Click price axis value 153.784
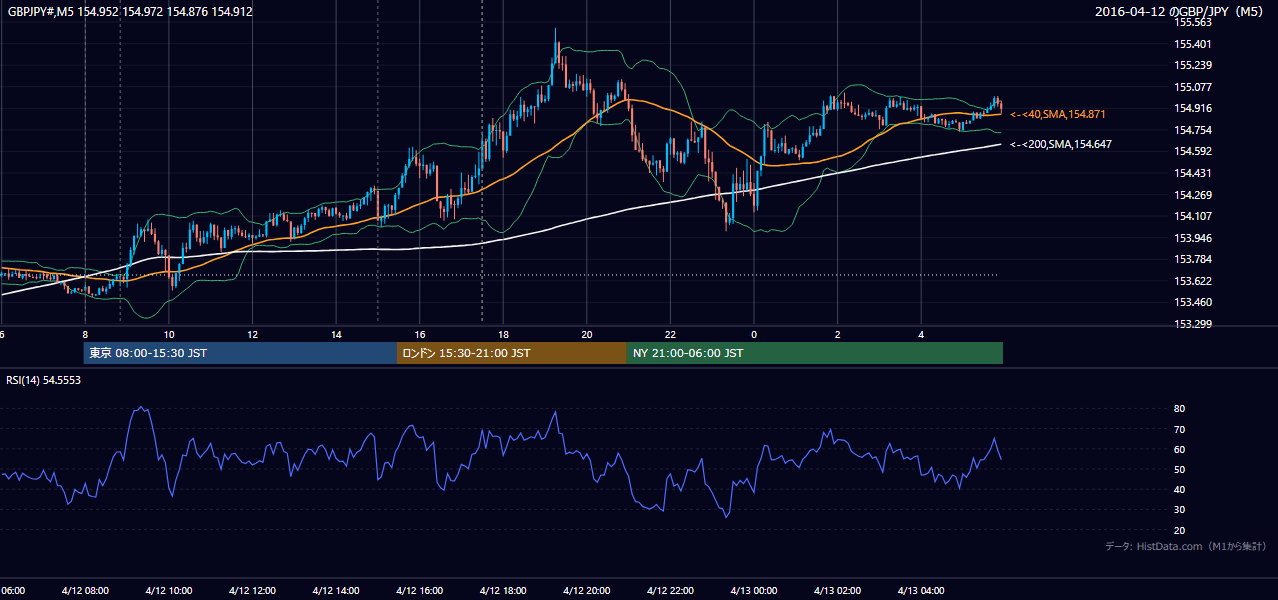1278x600 pixels. coord(1193,259)
